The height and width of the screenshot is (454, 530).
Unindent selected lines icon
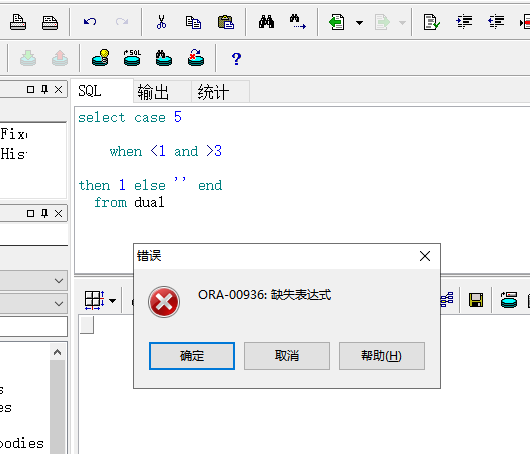496,22
